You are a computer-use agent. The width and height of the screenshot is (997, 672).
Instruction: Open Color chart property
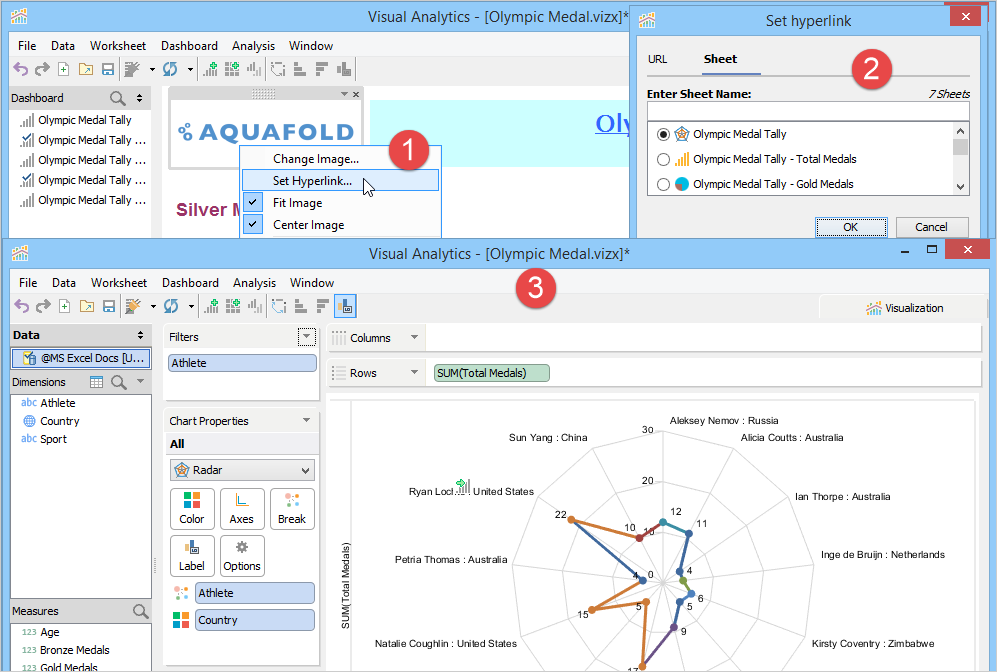[191, 509]
